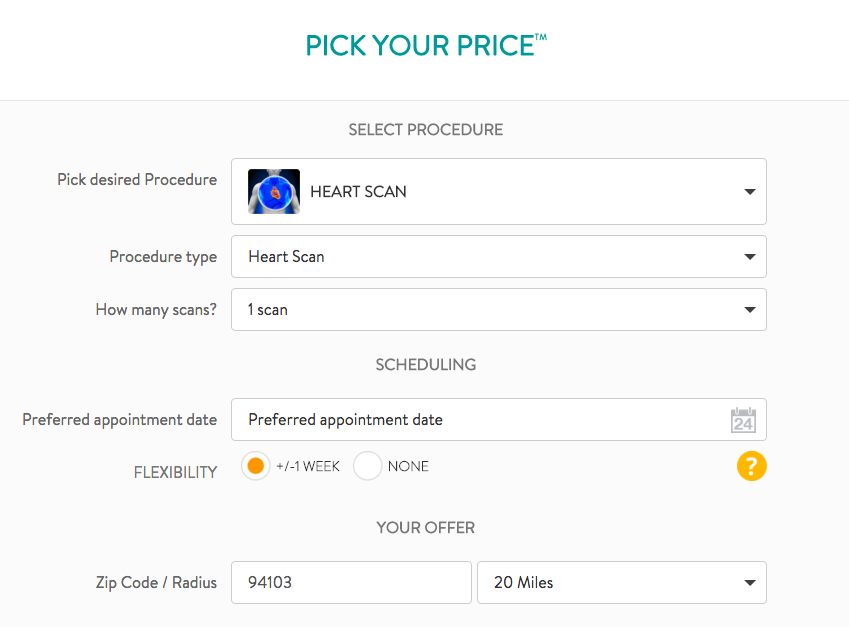Choose the NONE flexibility radio button
Screen dimensions: 849x627
[368, 466]
